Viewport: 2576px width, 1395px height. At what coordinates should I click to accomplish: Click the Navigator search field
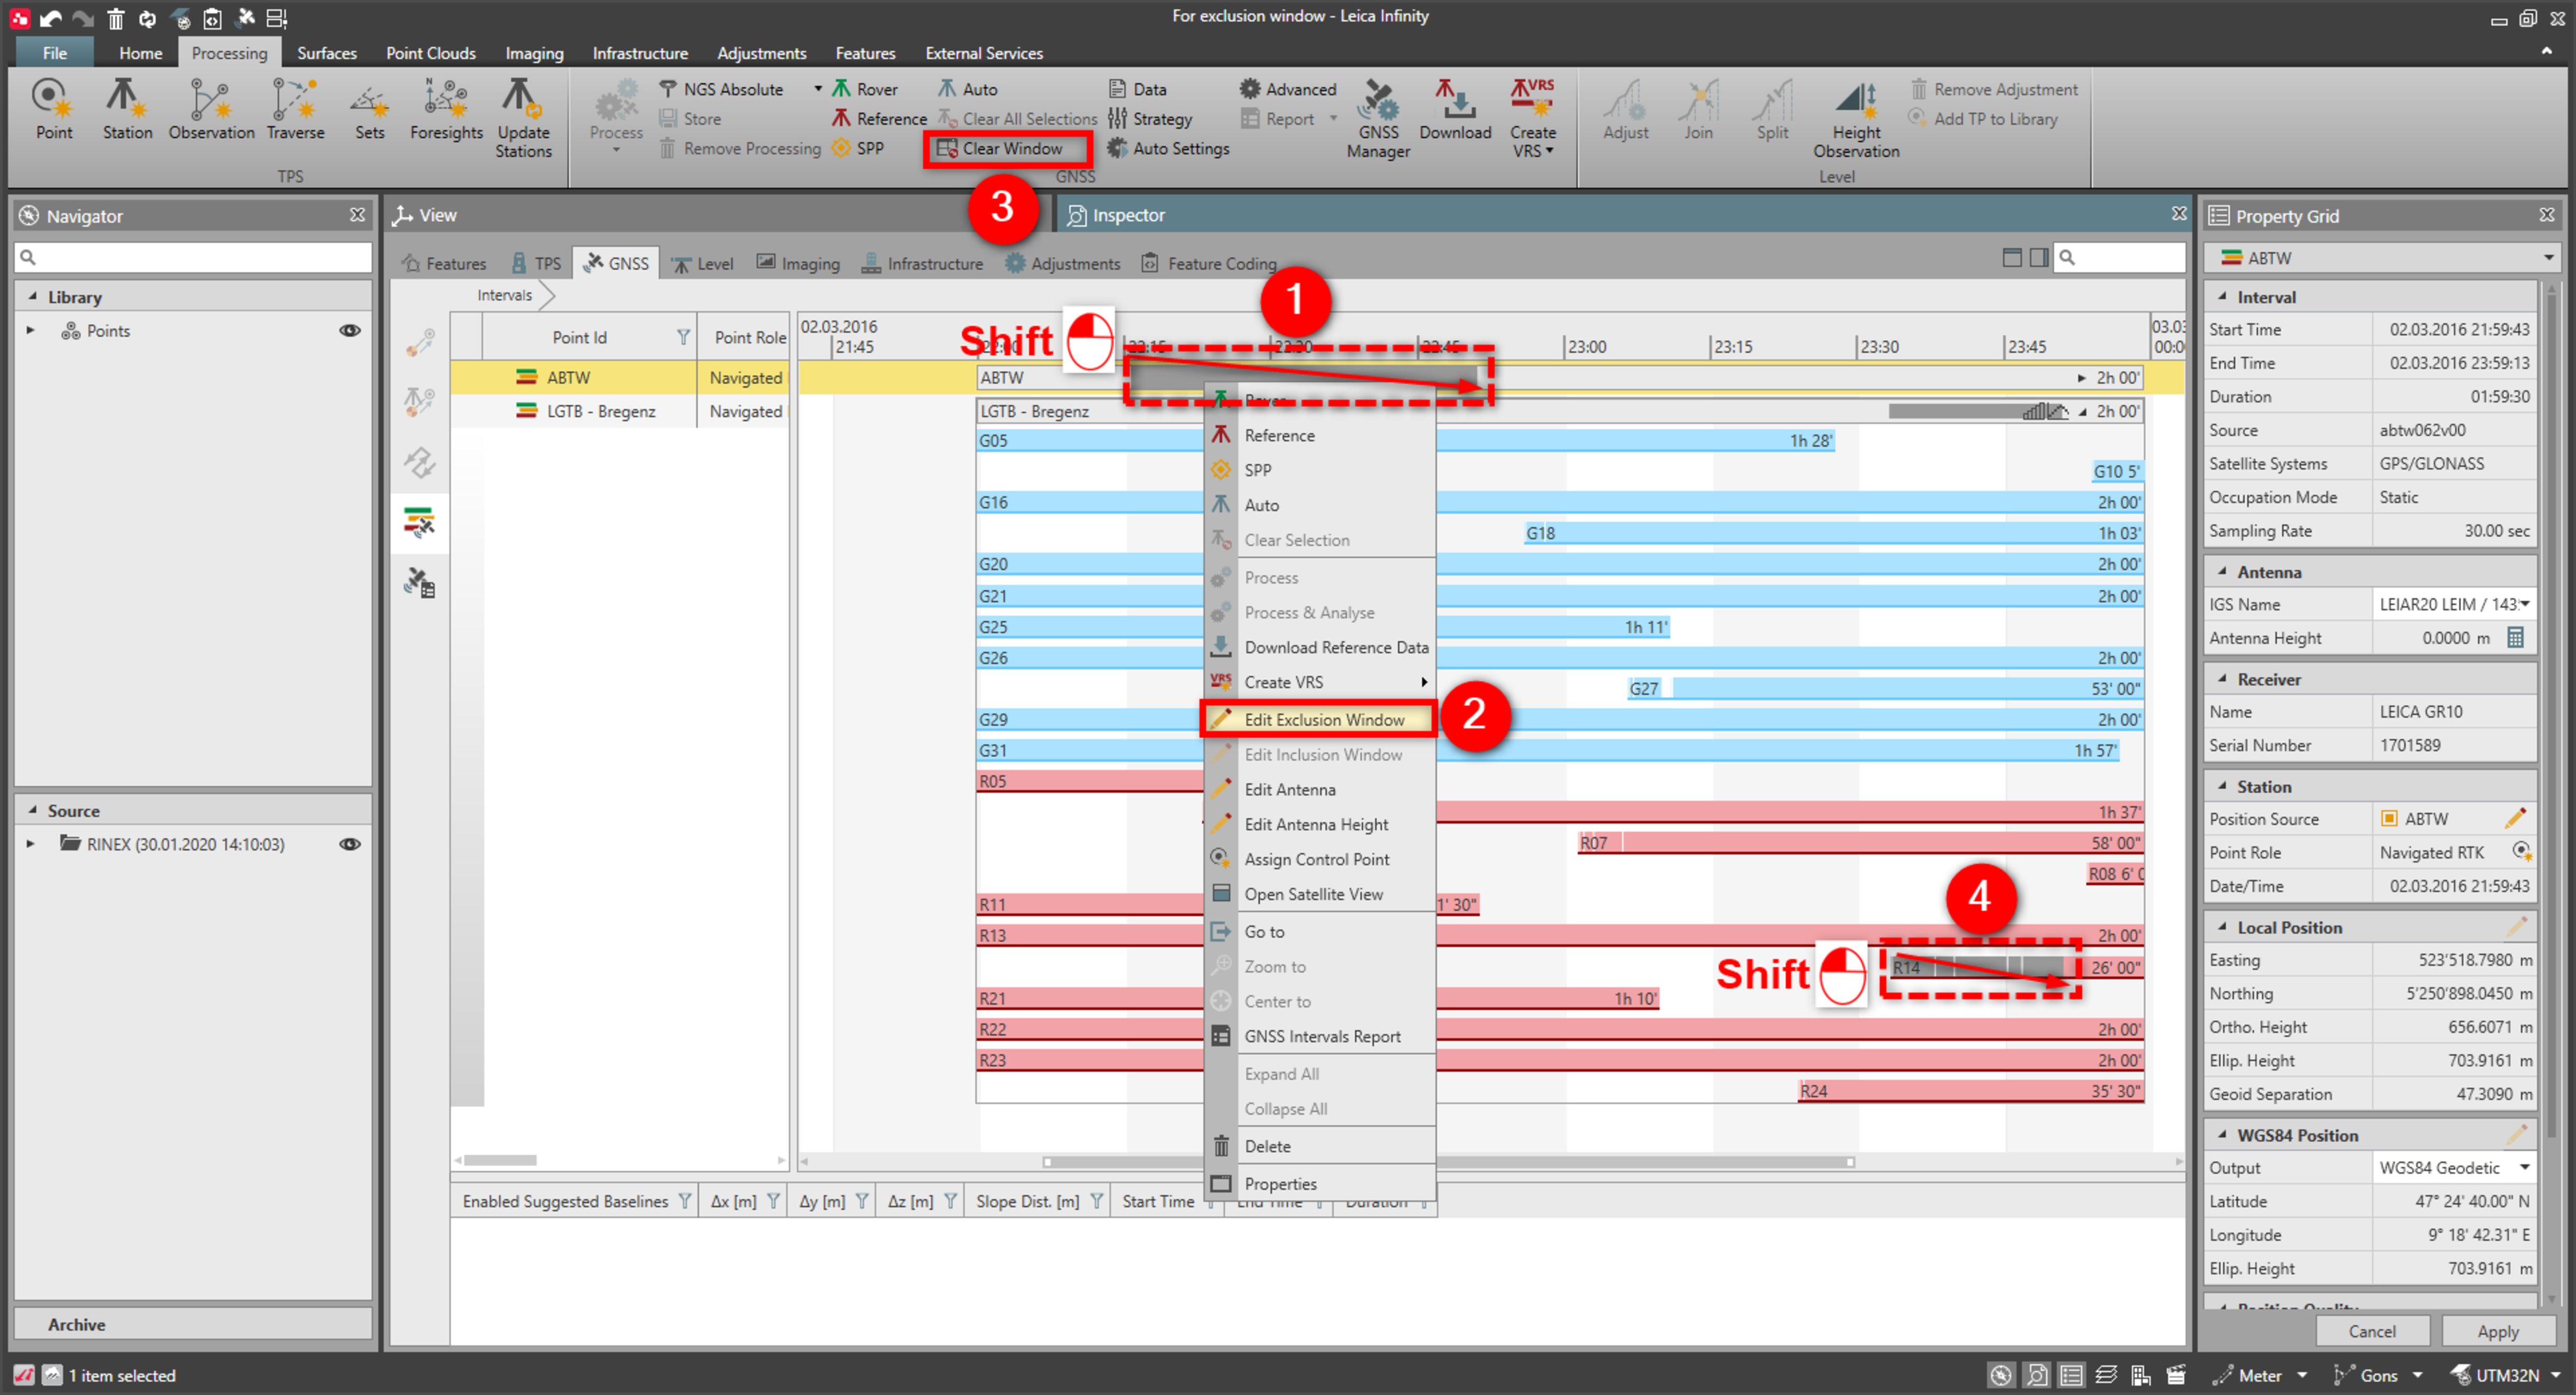click(x=193, y=257)
